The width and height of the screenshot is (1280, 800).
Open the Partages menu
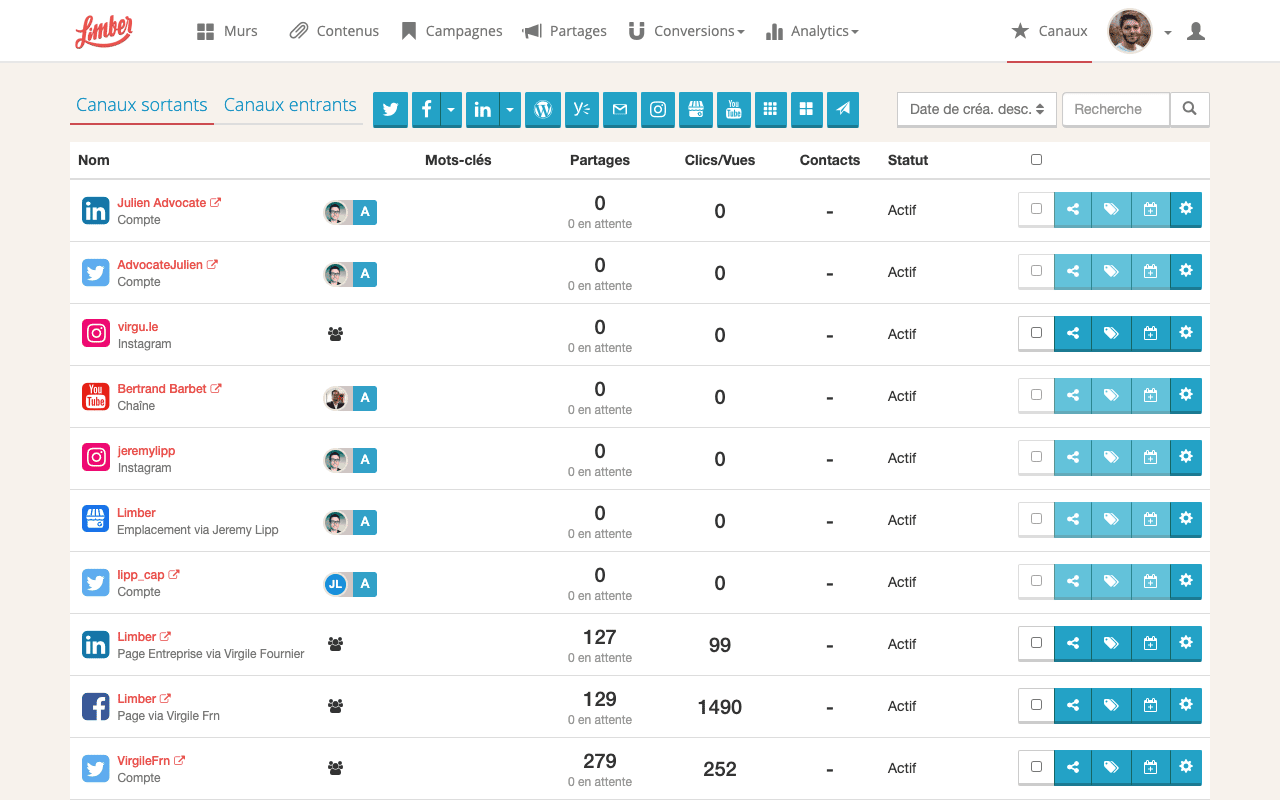pyautogui.click(x=565, y=31)
